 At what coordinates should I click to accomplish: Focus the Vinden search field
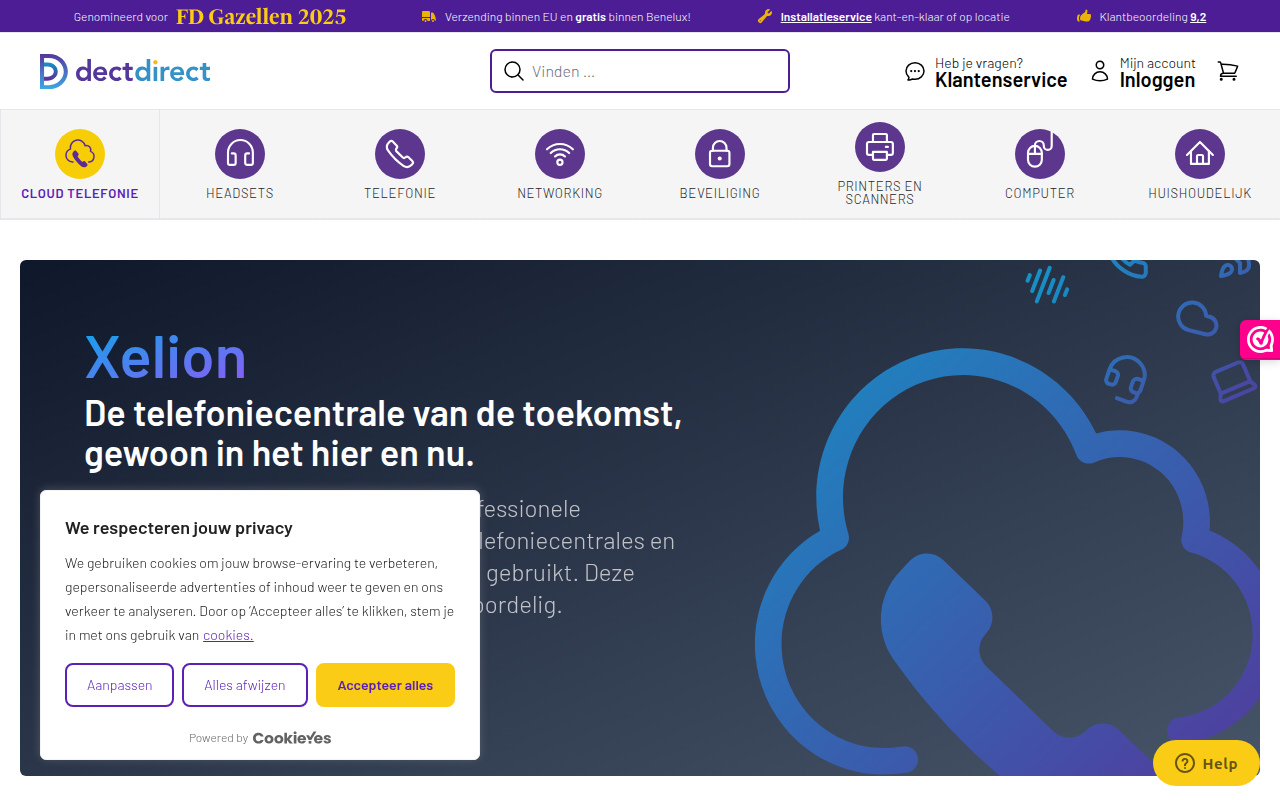[x=640, y=71]
